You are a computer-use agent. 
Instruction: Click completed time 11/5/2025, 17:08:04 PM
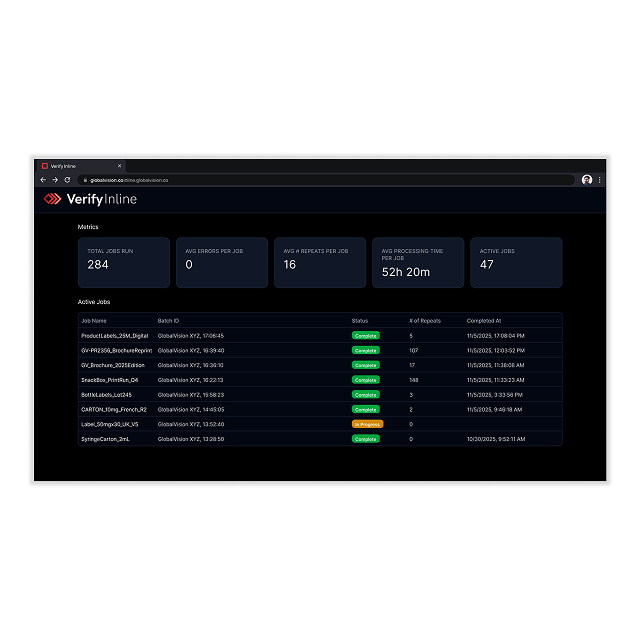coord(496,336)
